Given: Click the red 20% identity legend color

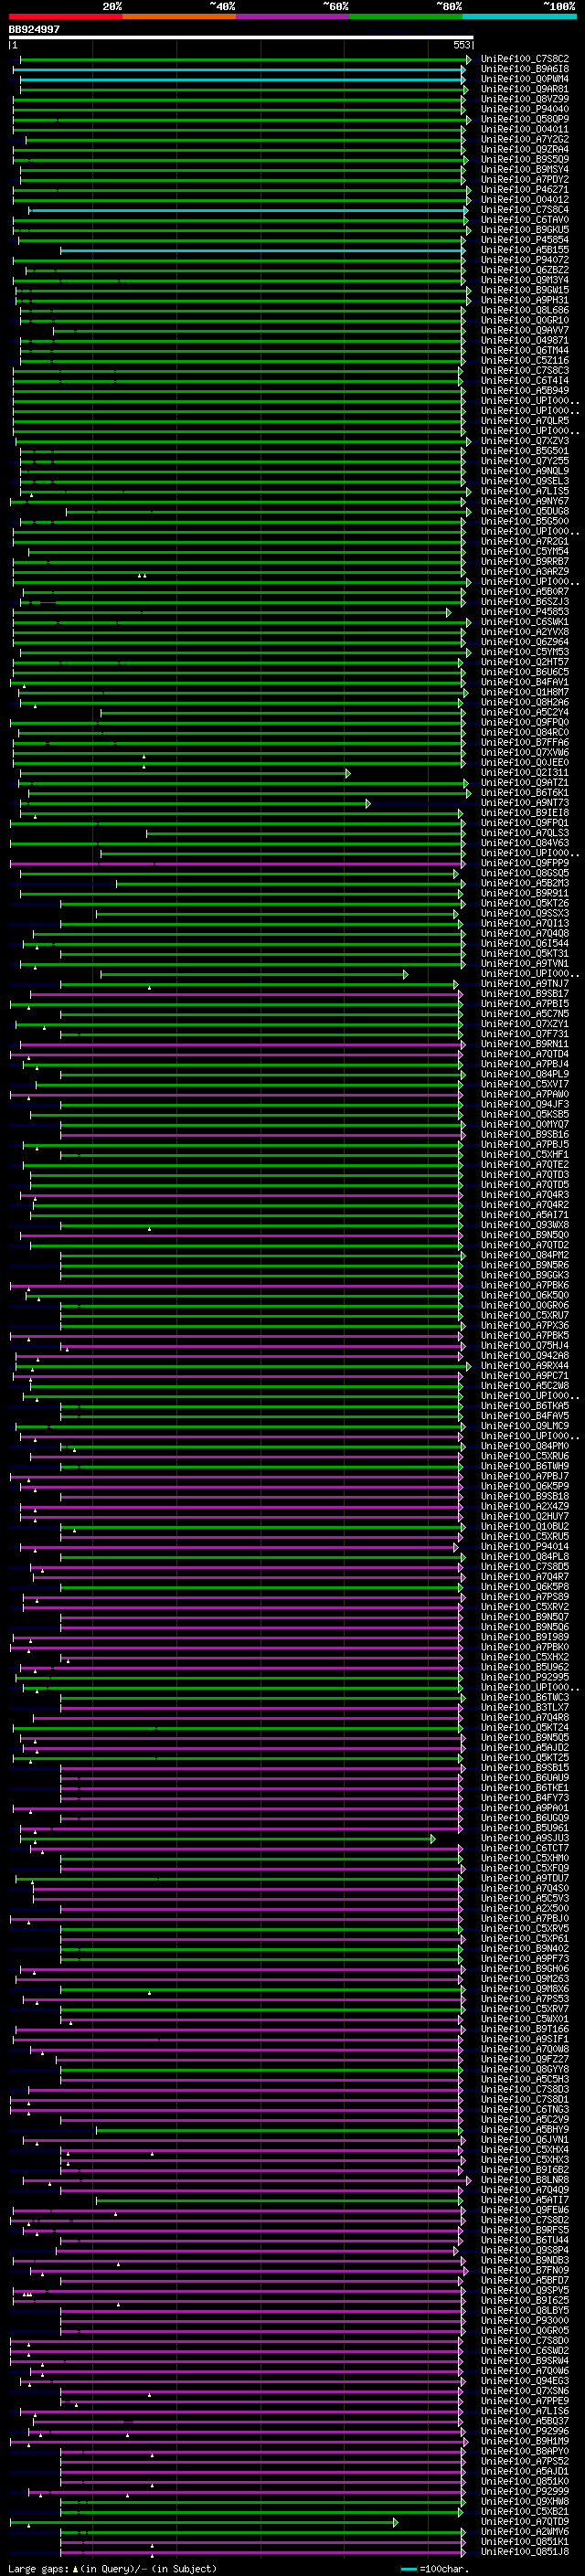Looking at the screenshot, I should point(66,16).
